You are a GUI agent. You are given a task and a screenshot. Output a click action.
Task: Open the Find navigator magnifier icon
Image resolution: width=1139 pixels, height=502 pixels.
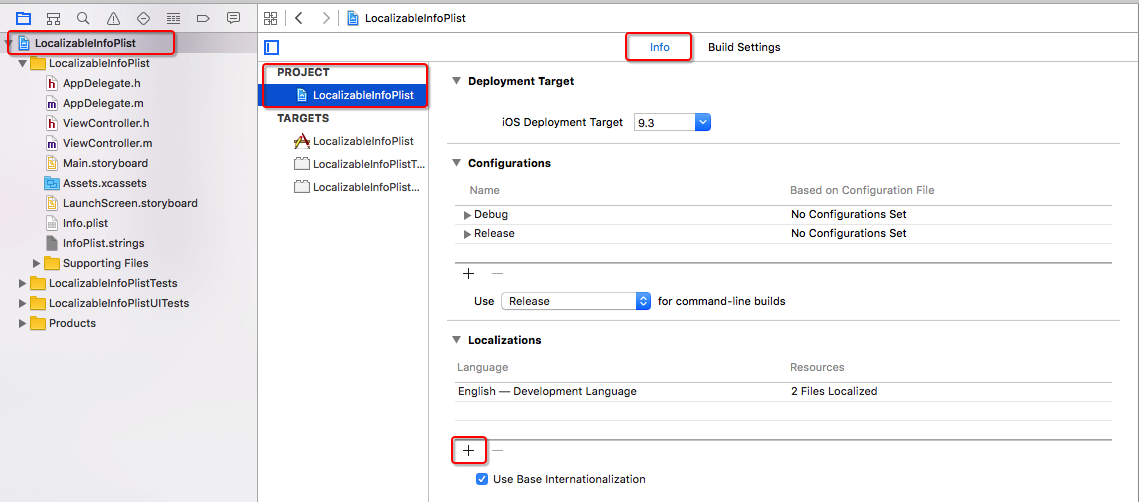point(83,18)
